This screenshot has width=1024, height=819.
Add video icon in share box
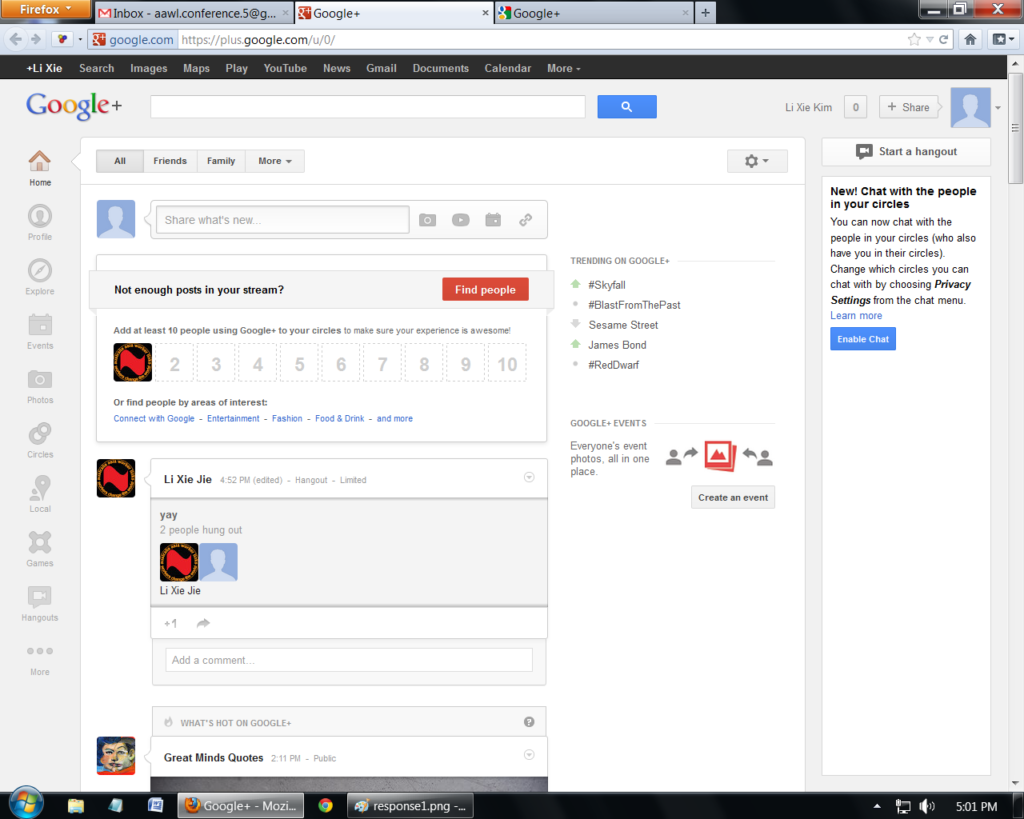[x=460, y=220]
